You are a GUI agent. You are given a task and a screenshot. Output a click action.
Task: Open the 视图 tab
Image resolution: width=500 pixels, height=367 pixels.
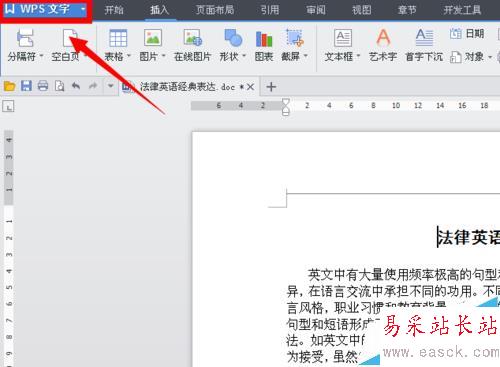click(x=362, y=10)
